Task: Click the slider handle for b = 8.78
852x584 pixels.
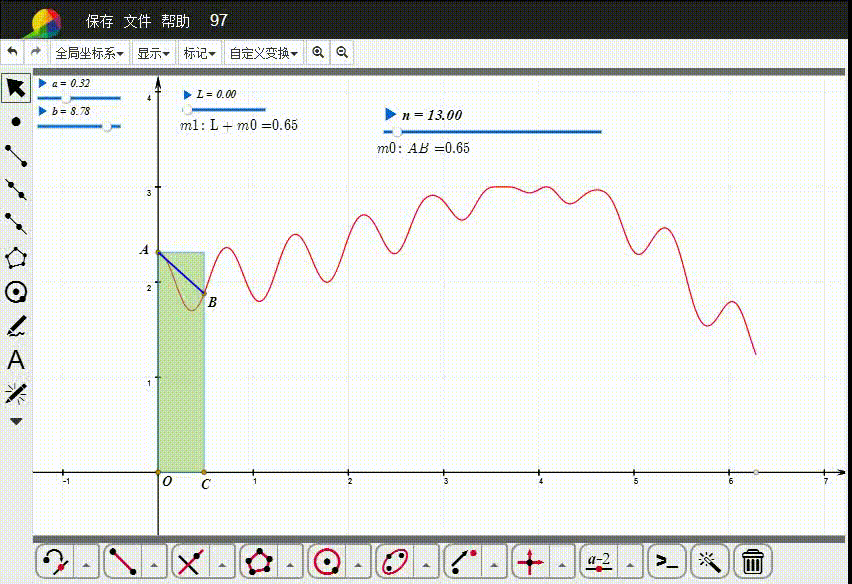Action: pos(107,127)
